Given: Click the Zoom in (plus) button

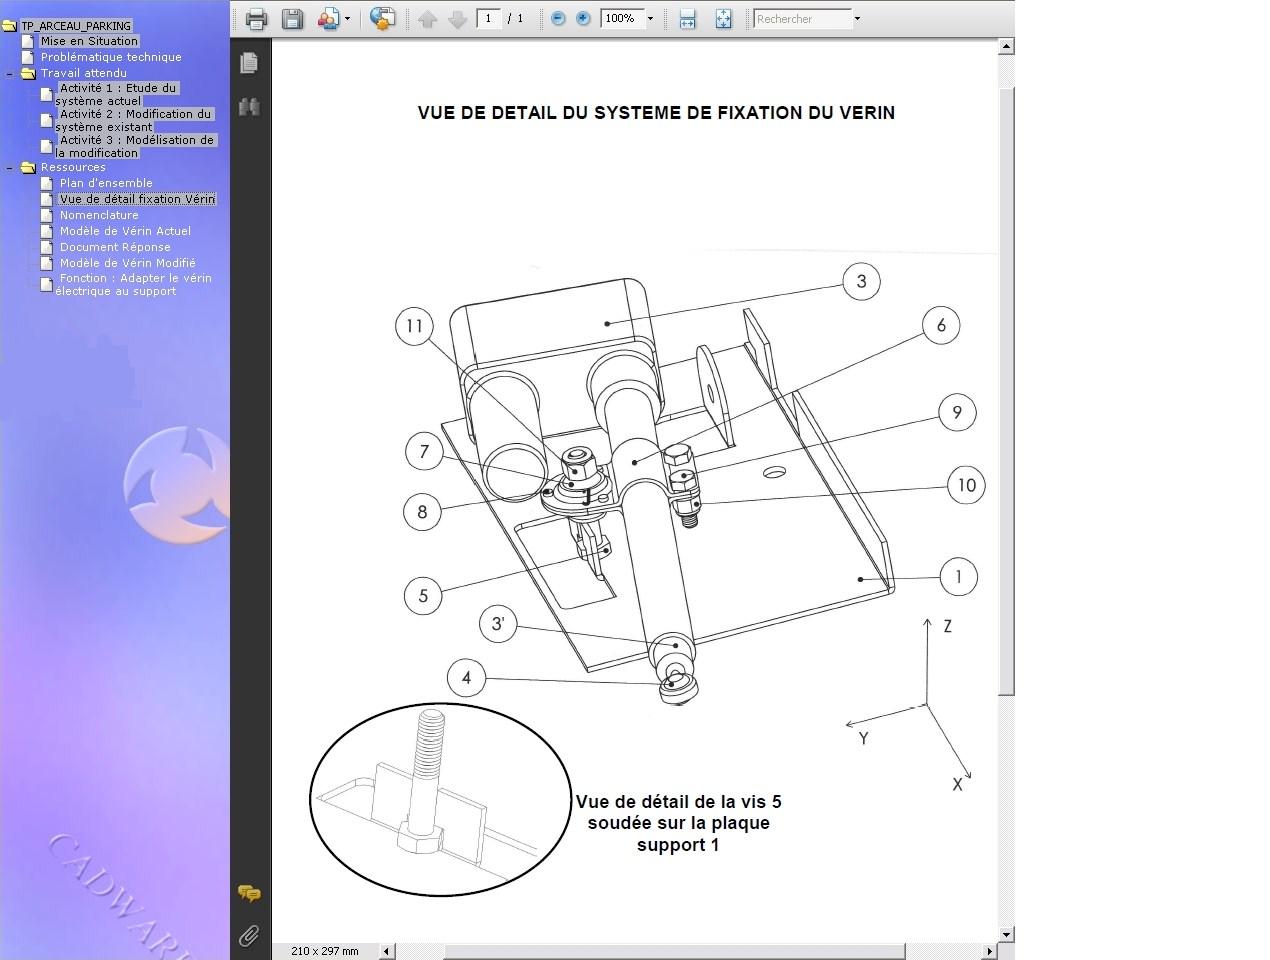Looking at the screenshot, I should pos(583,18).
